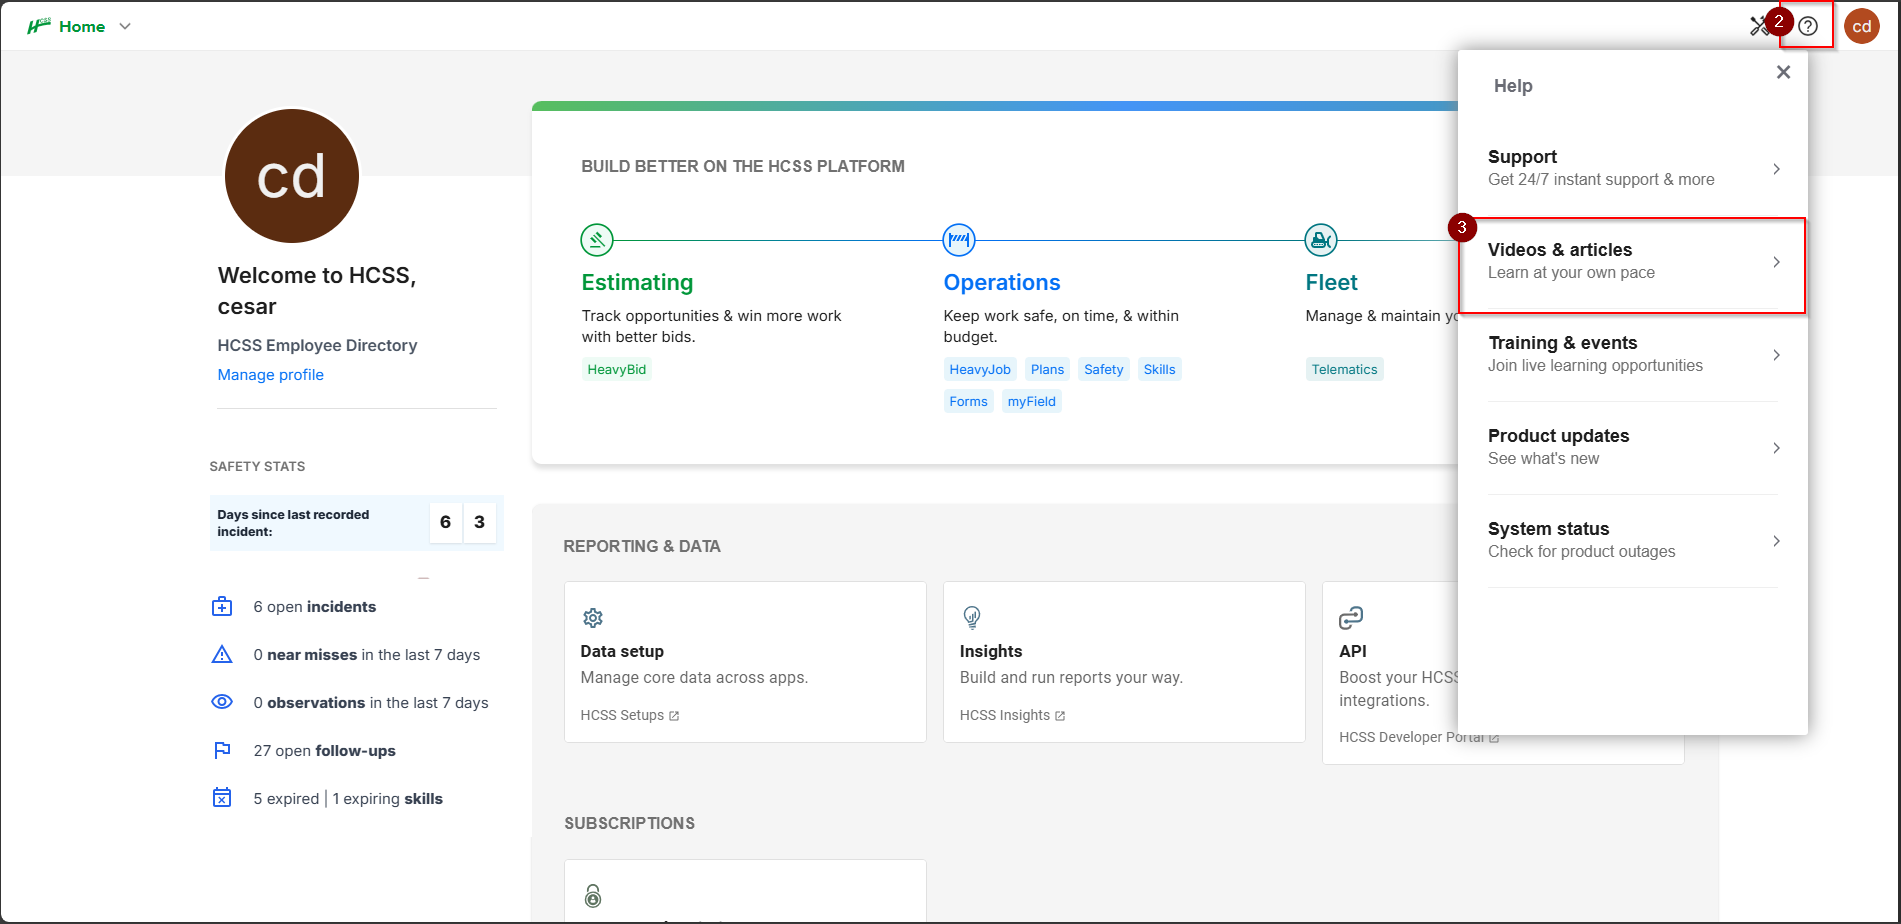Click the follow-ups flag icon
The image size is (1901, 924).
[222, 750]
